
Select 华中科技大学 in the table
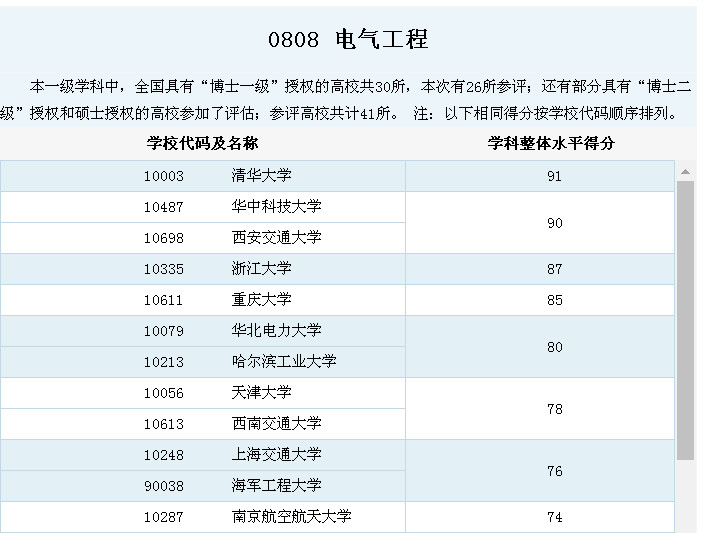(x=277, y=206)
